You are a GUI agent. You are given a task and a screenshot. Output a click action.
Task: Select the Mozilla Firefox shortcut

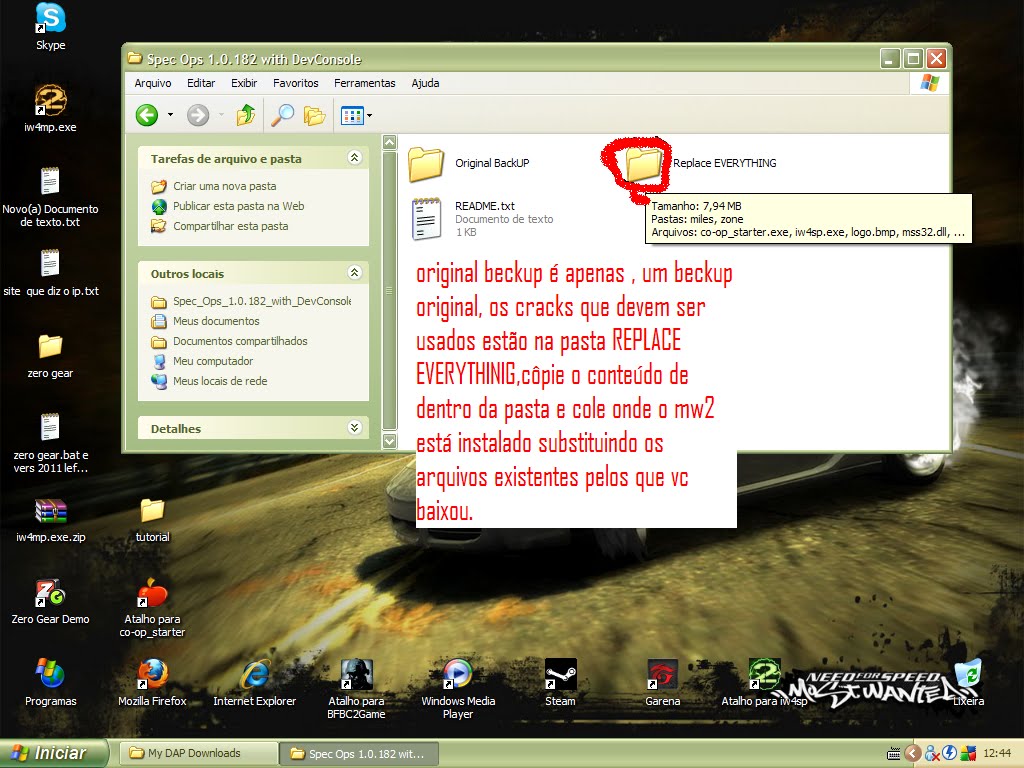pyautogui.click(x=152, y=683)
